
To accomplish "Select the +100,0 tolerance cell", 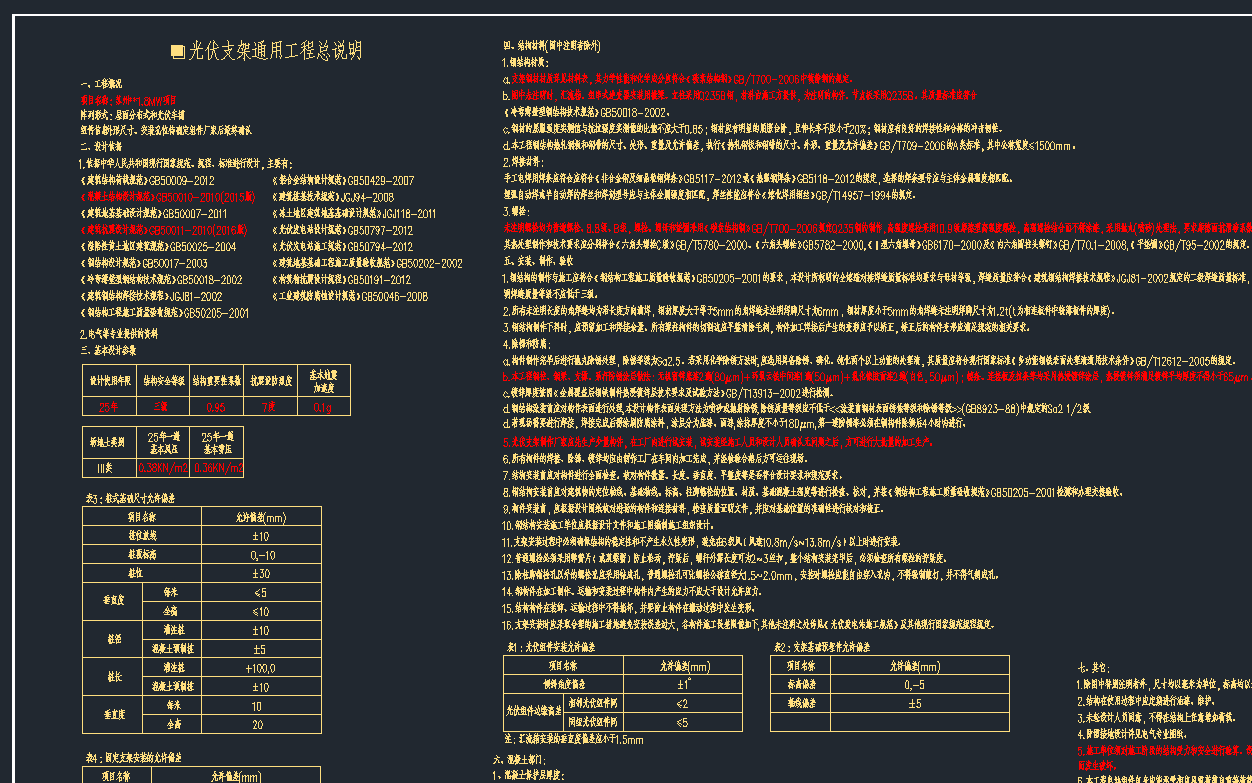I will tap(260, 668).
